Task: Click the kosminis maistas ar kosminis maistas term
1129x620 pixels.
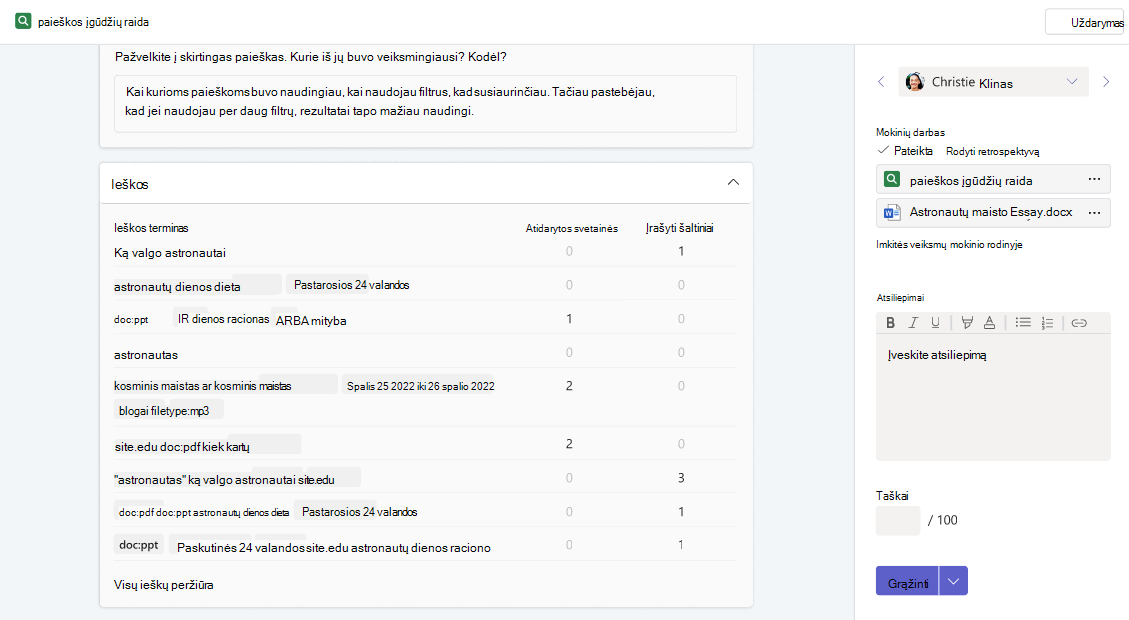Action: (x=202, y=386)
